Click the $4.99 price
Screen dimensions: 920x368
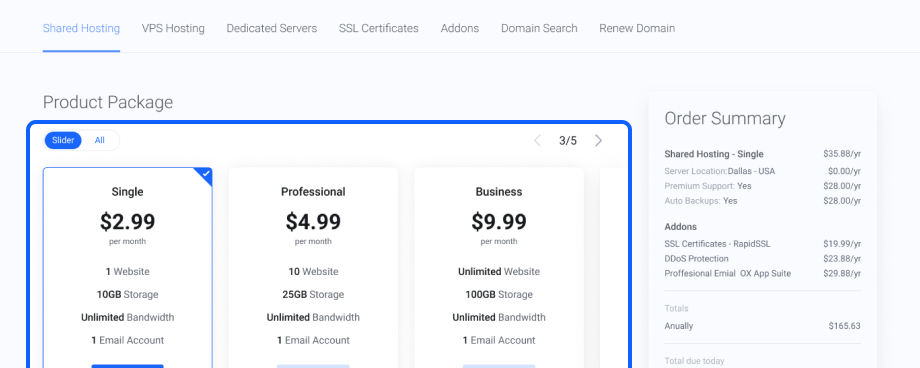pos(313,222)
